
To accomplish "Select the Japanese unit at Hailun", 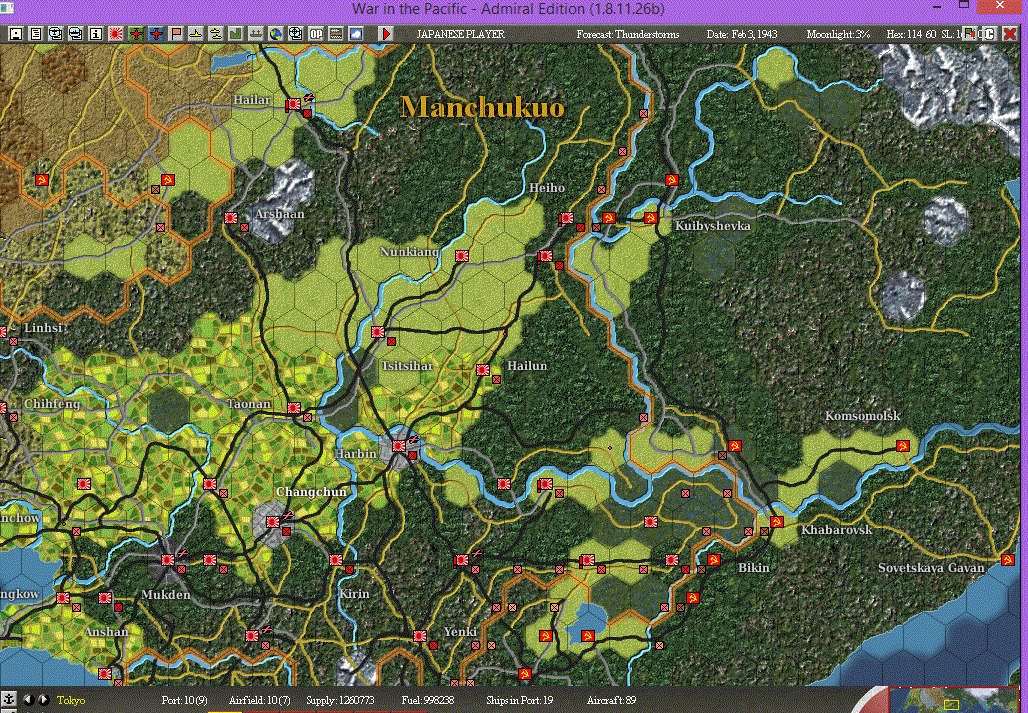I will click(483, 370).
